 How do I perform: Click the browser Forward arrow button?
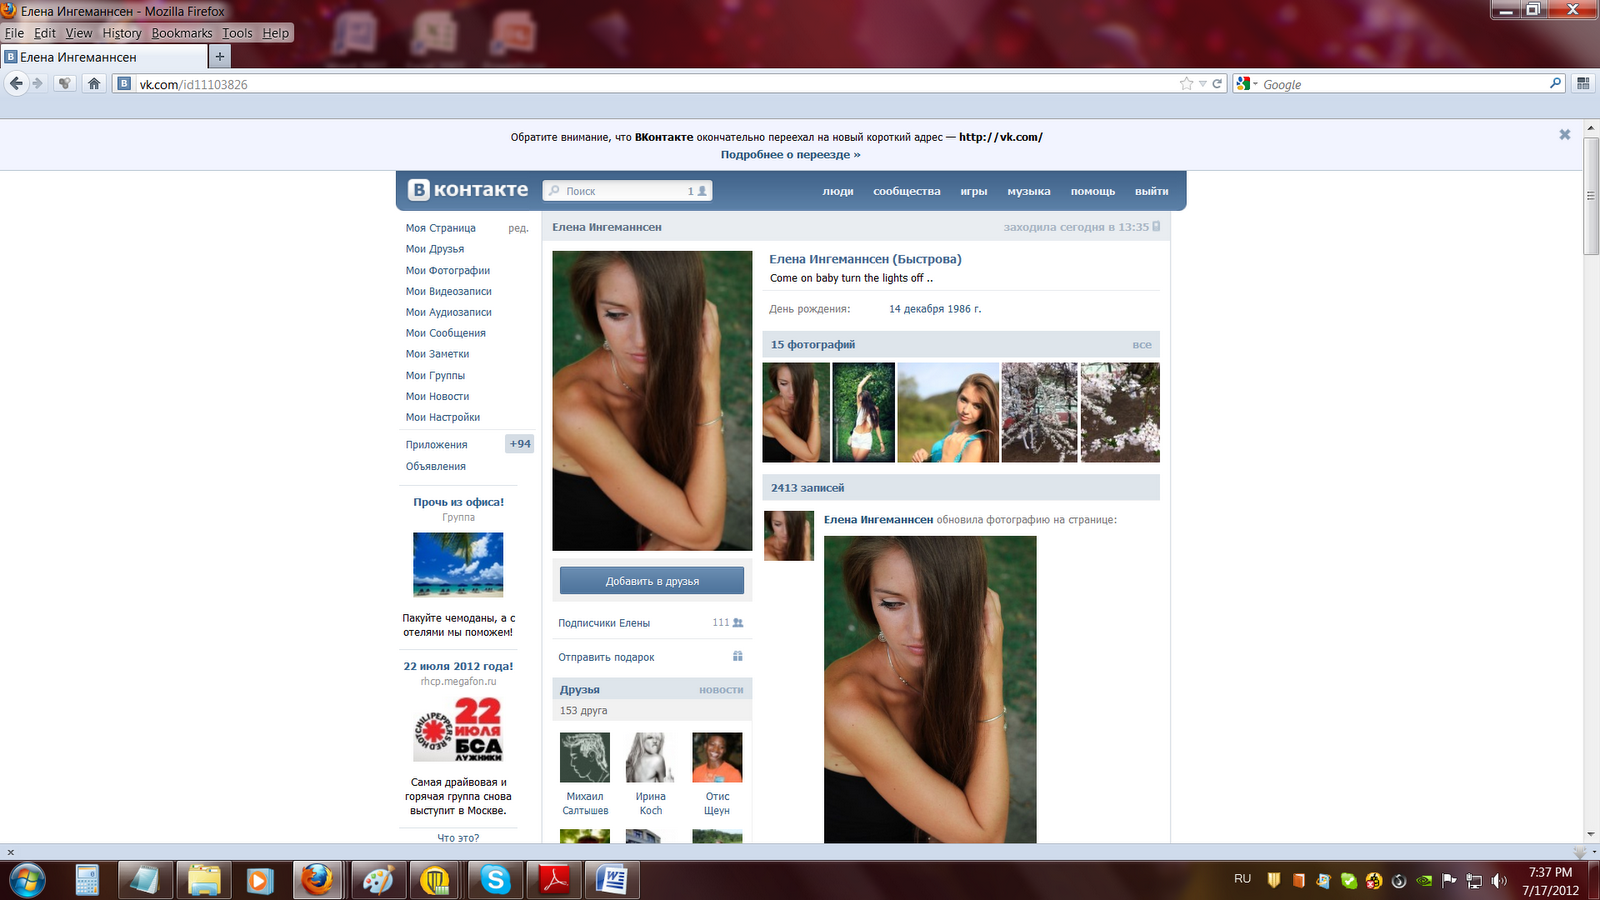(x=38, y=84)
